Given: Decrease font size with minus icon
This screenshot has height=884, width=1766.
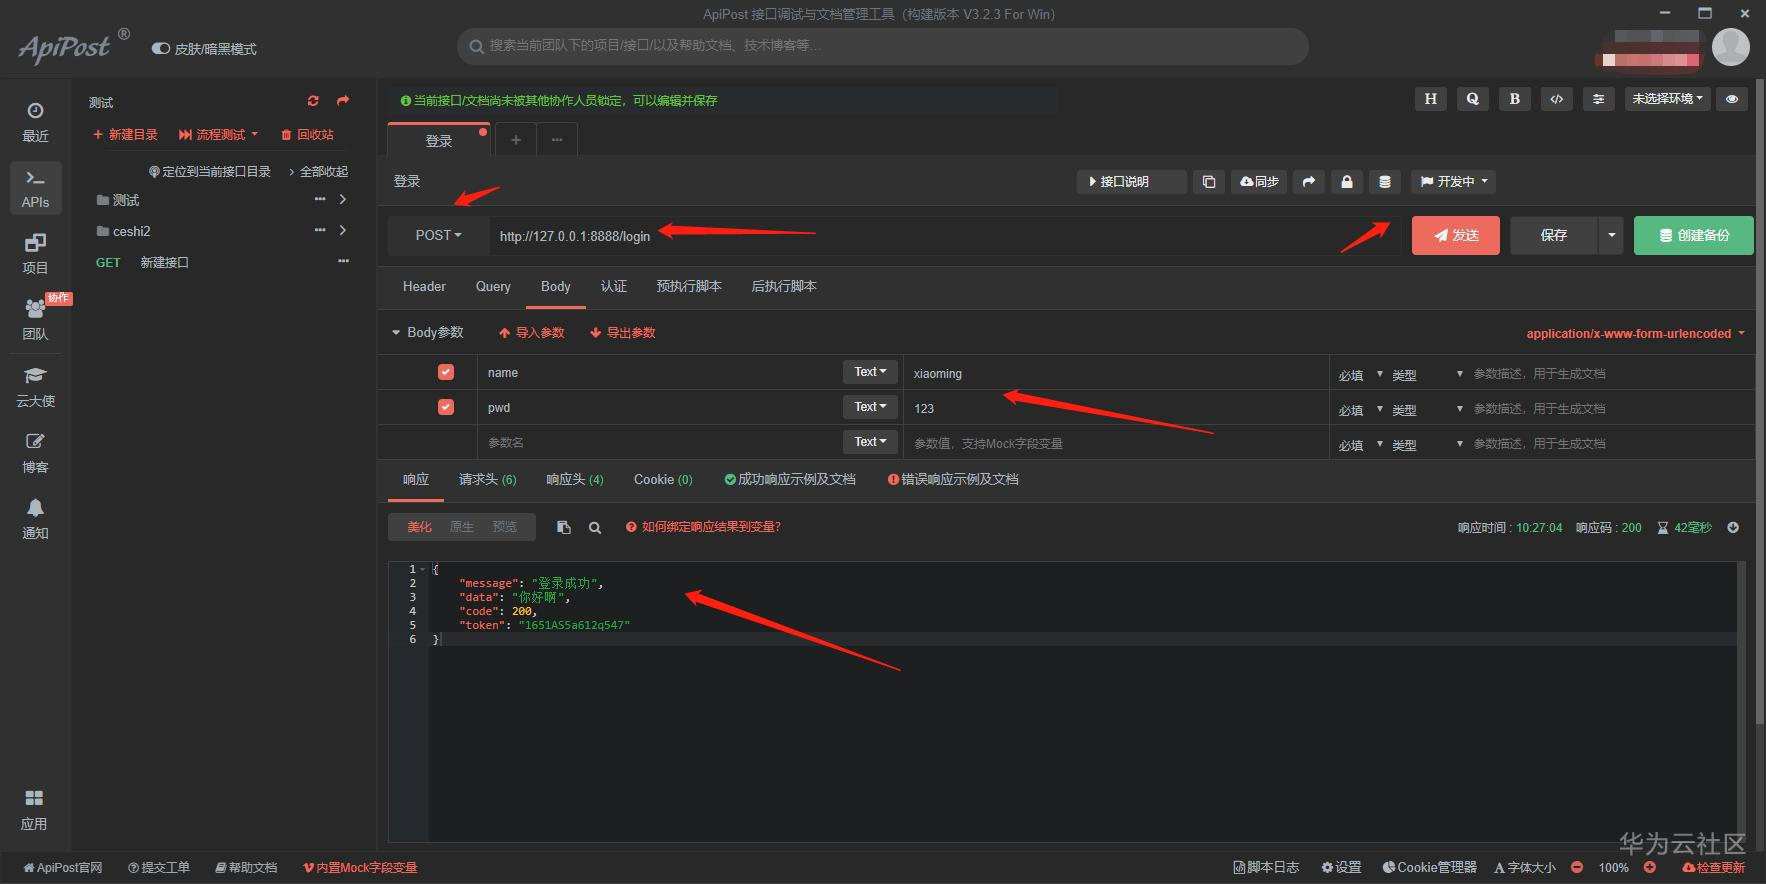Looking at the screenshot, I should pyautogui.click(x=1577, y=867).
